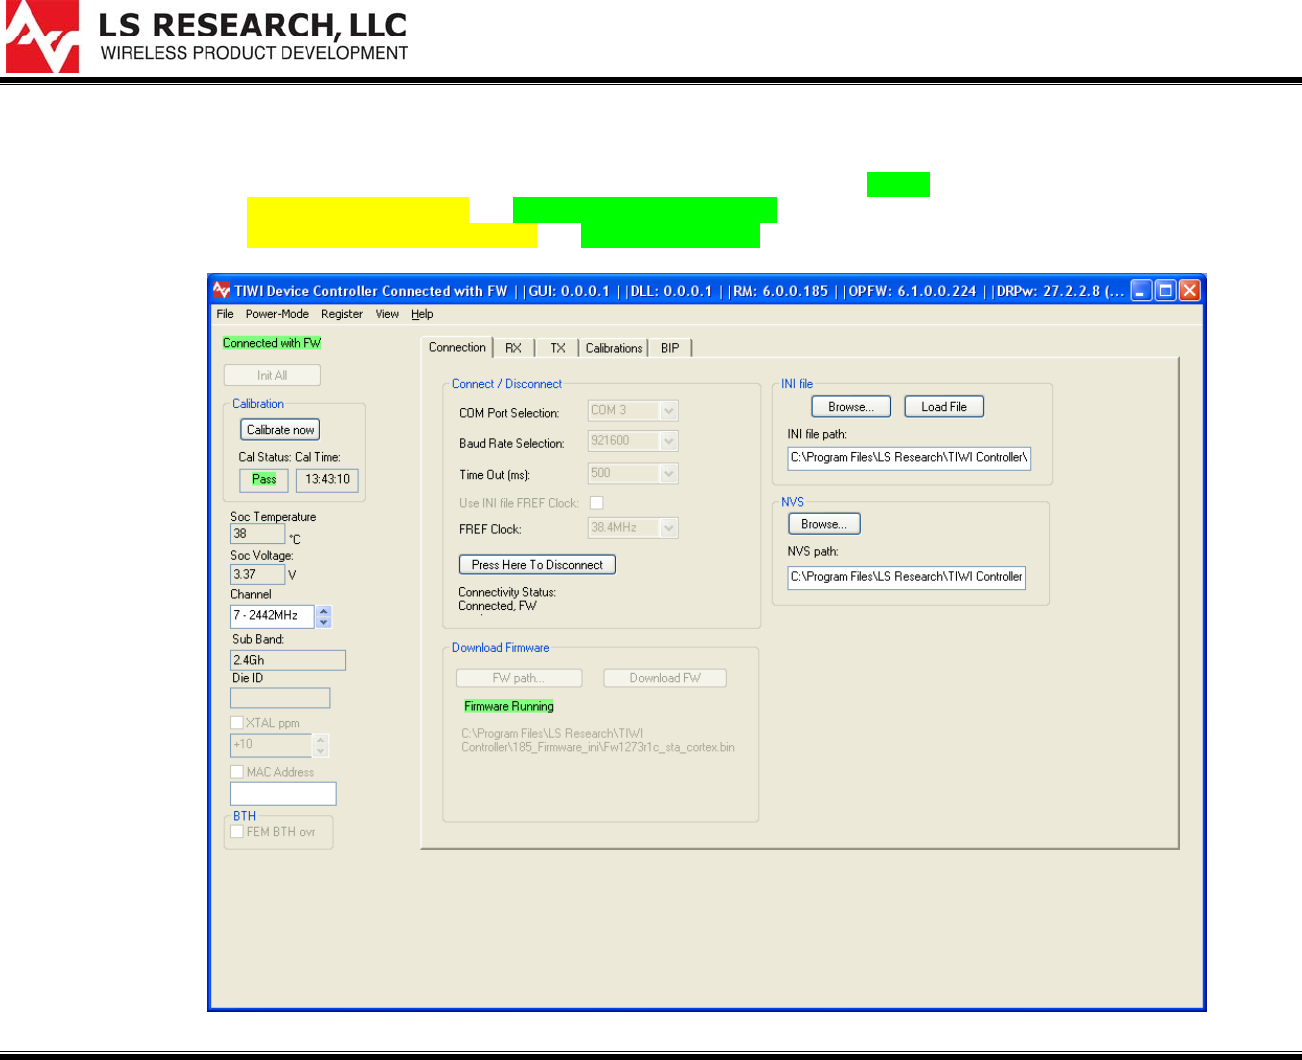
Task: Open the FREF Clock dropdown
Action: (x=633, y=528)
